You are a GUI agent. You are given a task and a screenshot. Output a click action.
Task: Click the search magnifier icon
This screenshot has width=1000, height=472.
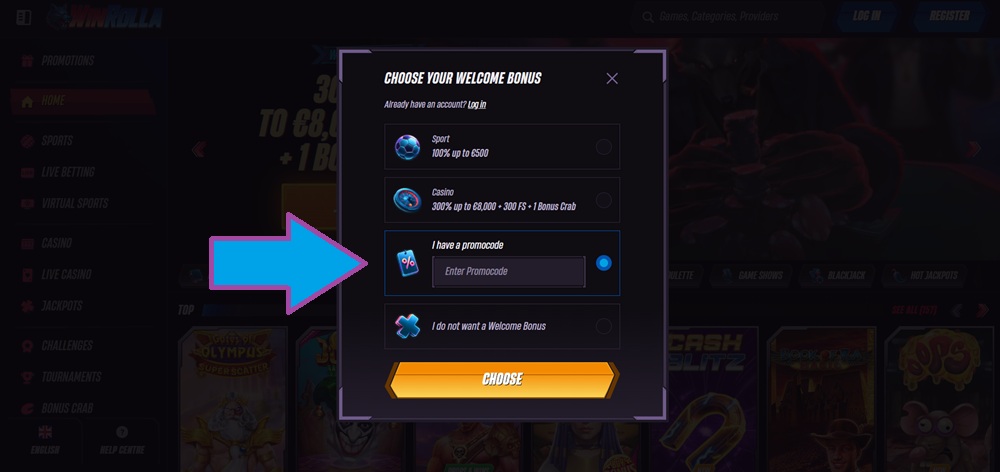click(x=648, y=17)
